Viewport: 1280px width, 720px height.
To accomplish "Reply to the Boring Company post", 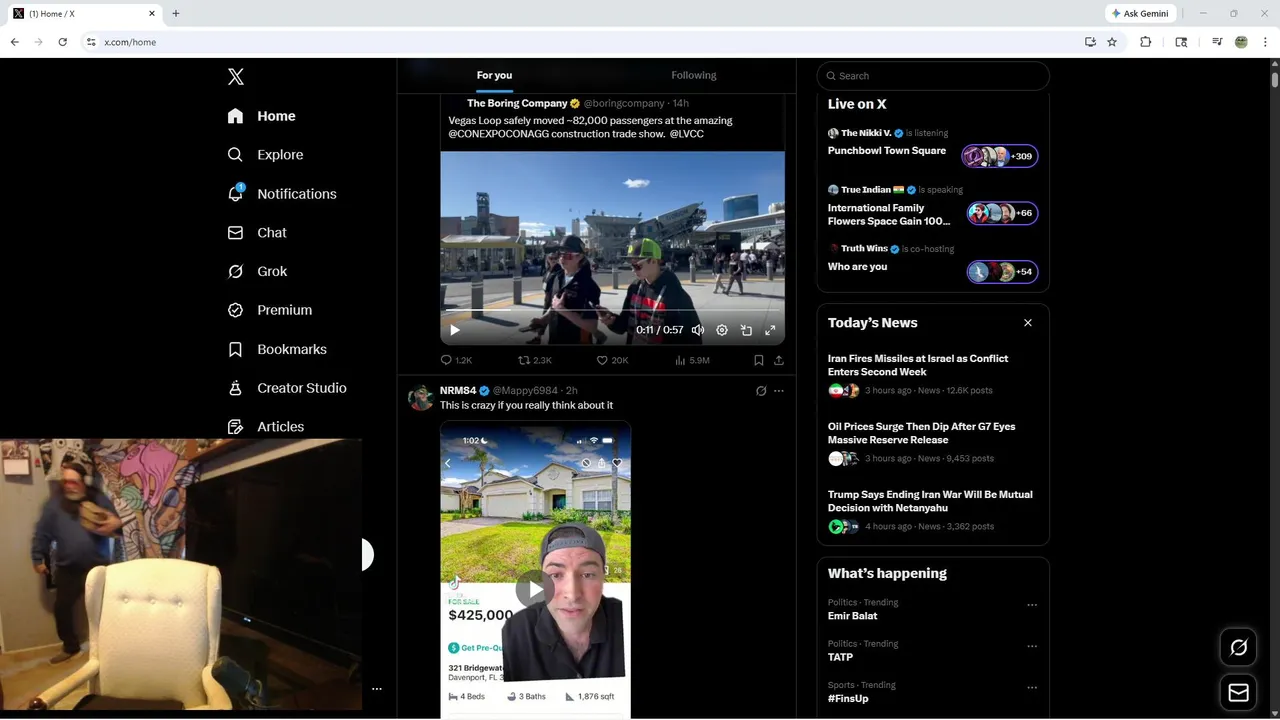I will (x=456, y=360).
